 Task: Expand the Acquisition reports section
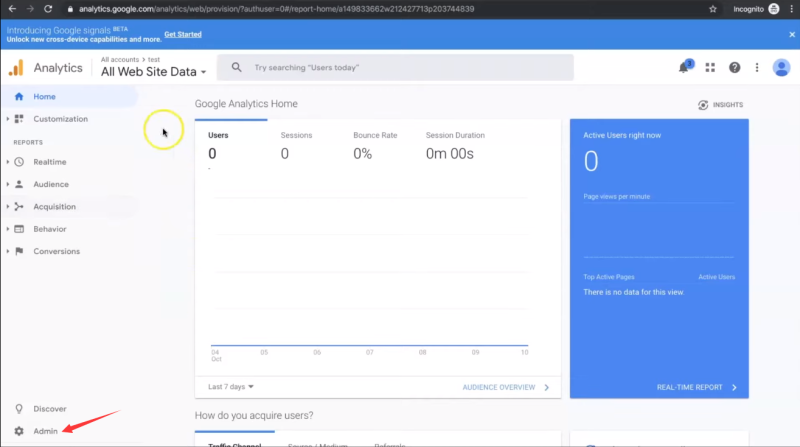(x=56, y=207)
